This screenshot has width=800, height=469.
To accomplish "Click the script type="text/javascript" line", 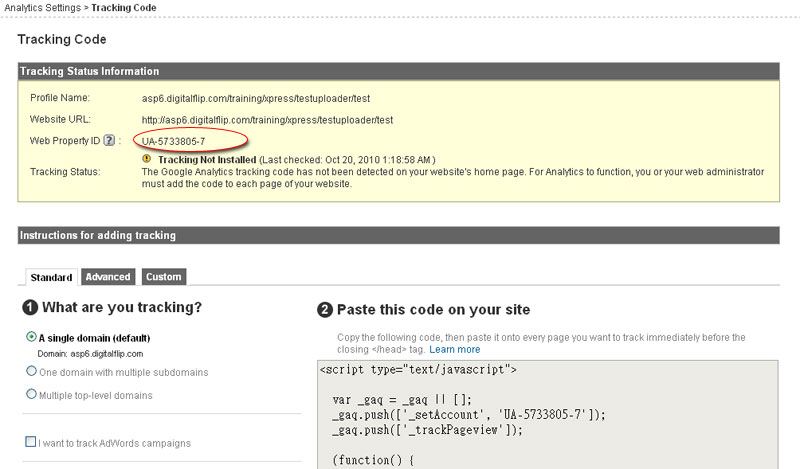I will pyautogui.click(x=418, y=369).
